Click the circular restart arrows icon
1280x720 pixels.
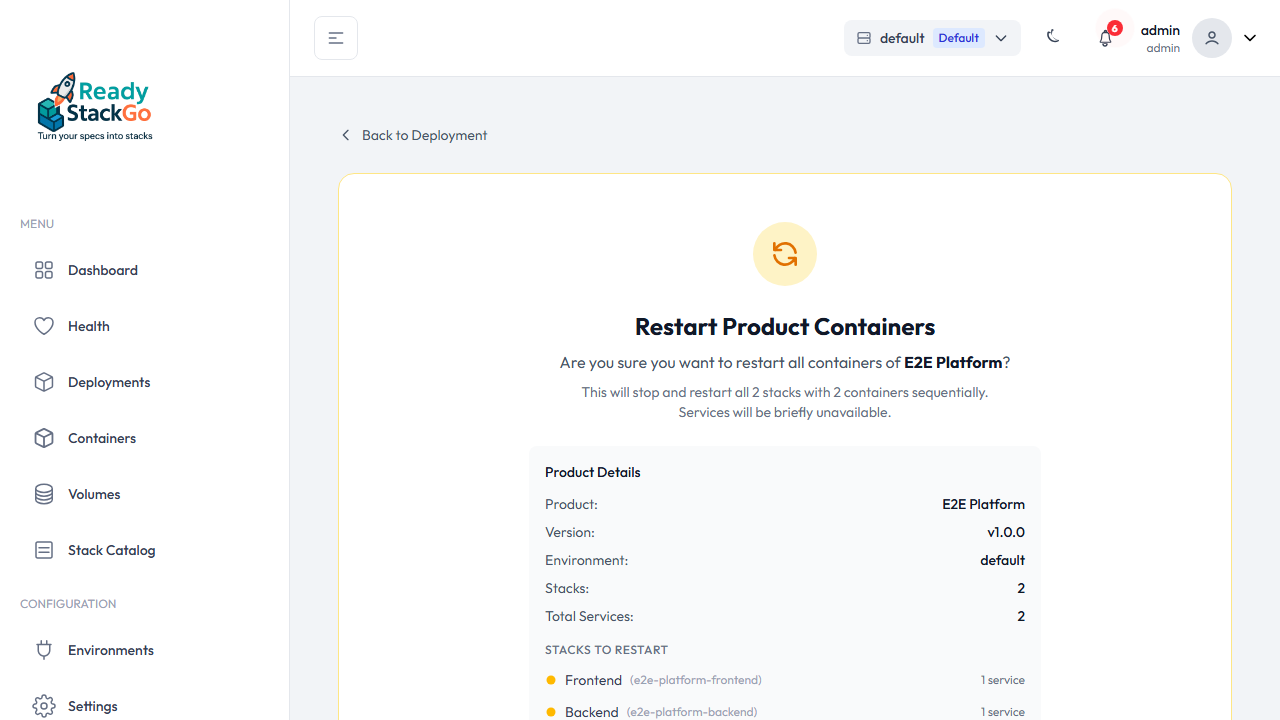click(784, 254)
